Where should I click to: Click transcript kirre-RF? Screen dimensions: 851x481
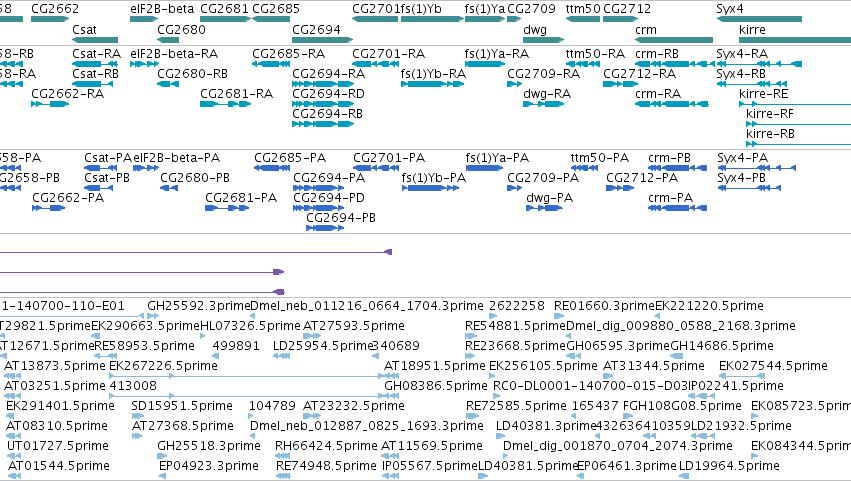pos(798,124)
